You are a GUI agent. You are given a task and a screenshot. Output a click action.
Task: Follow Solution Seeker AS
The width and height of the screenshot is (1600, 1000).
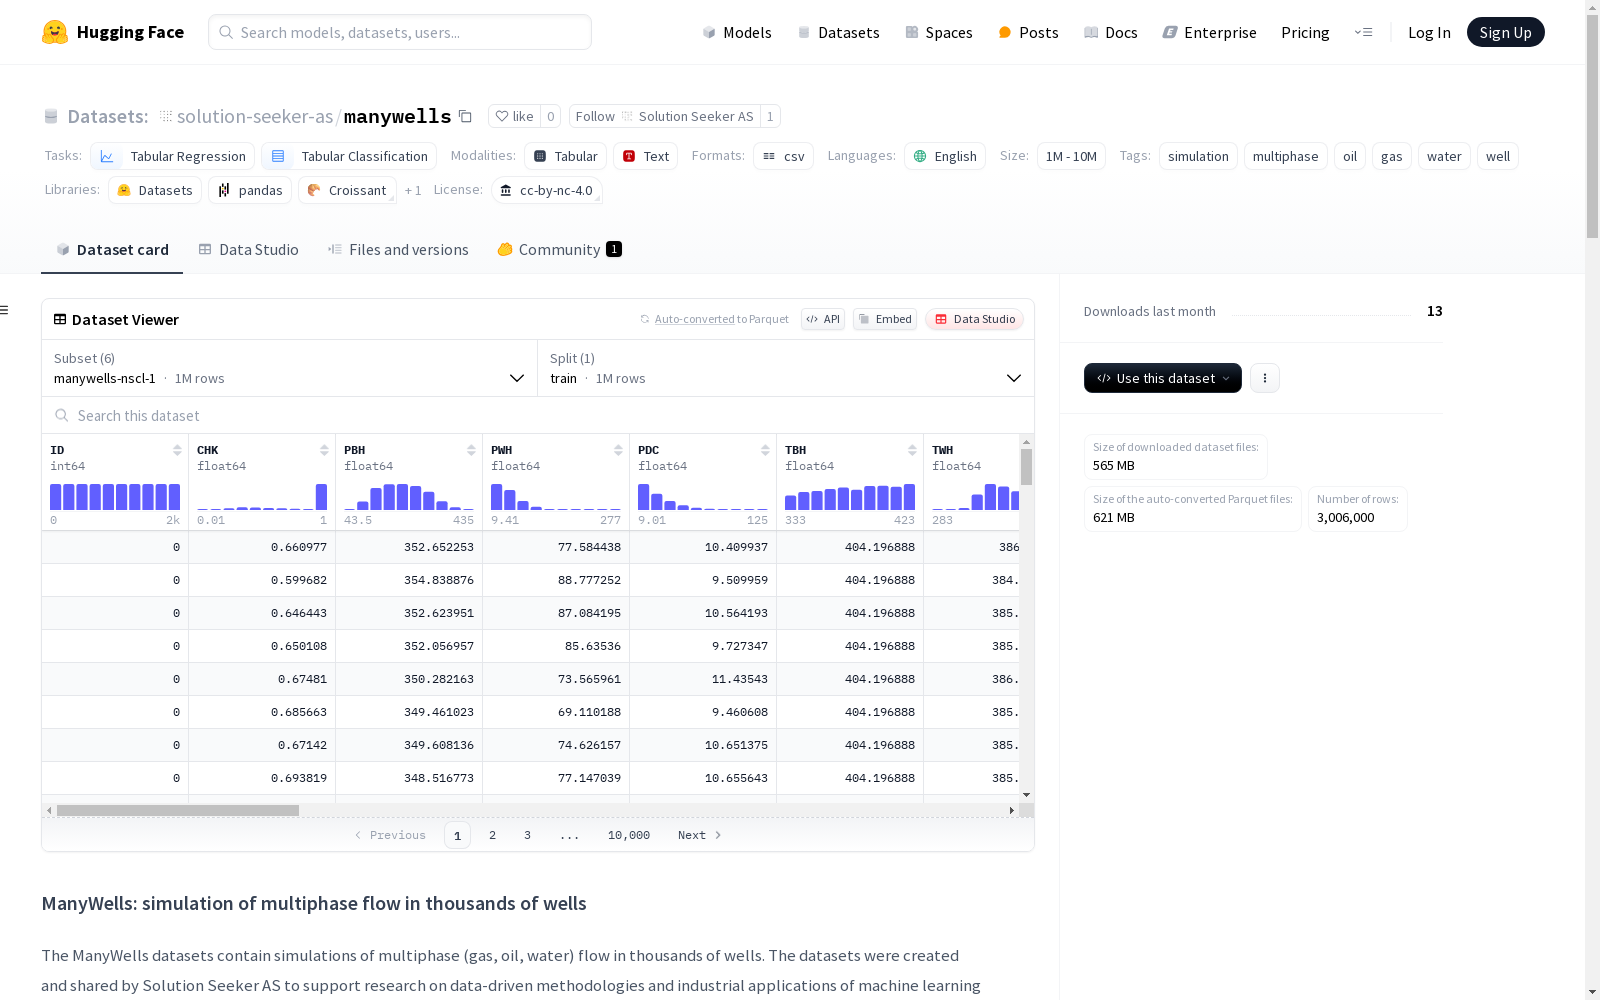click(665, 116)
